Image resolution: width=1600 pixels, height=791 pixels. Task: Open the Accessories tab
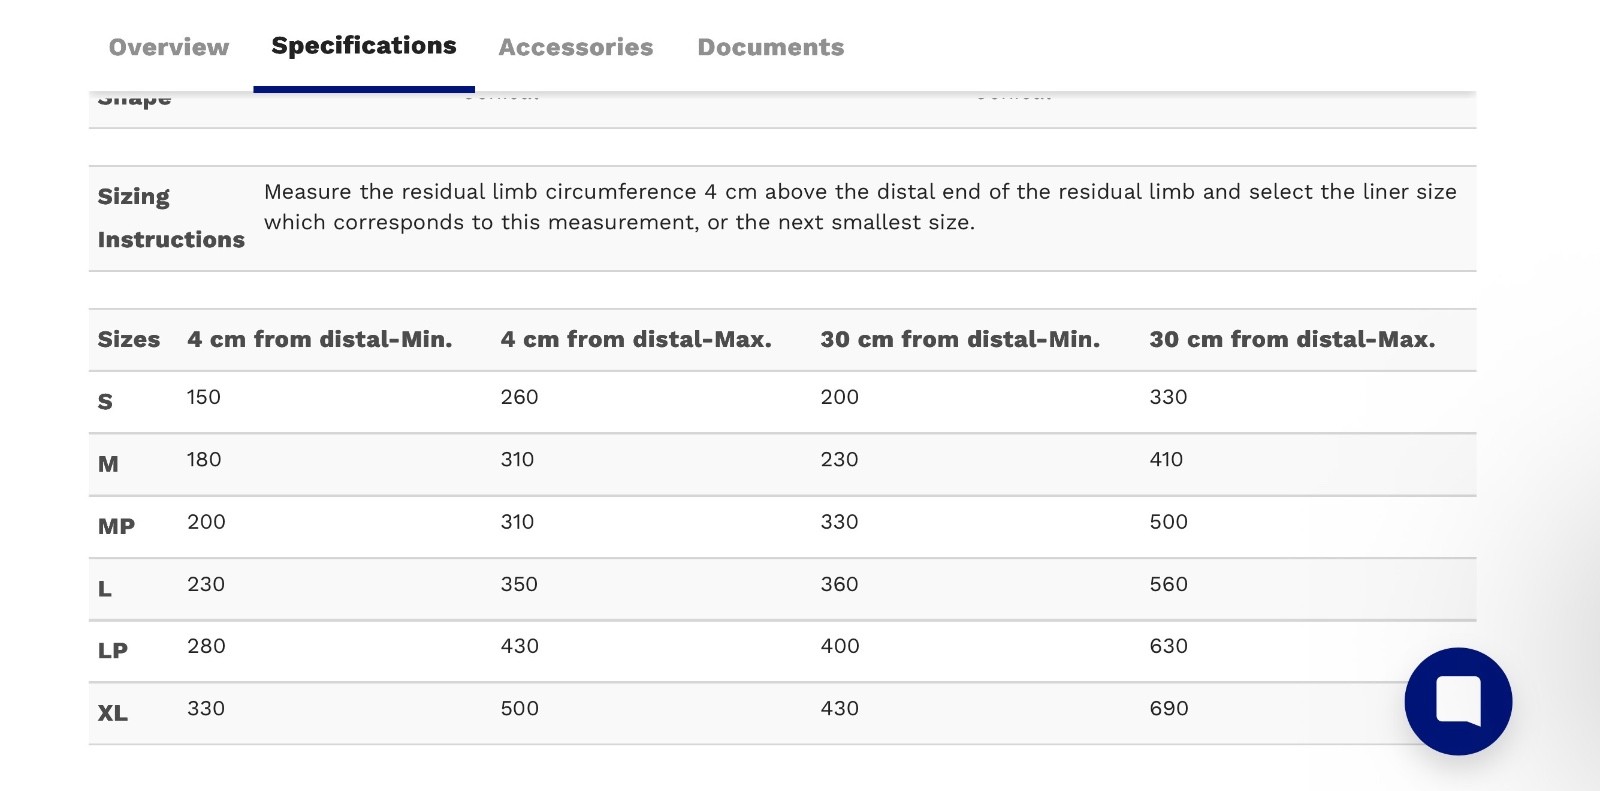576,47
